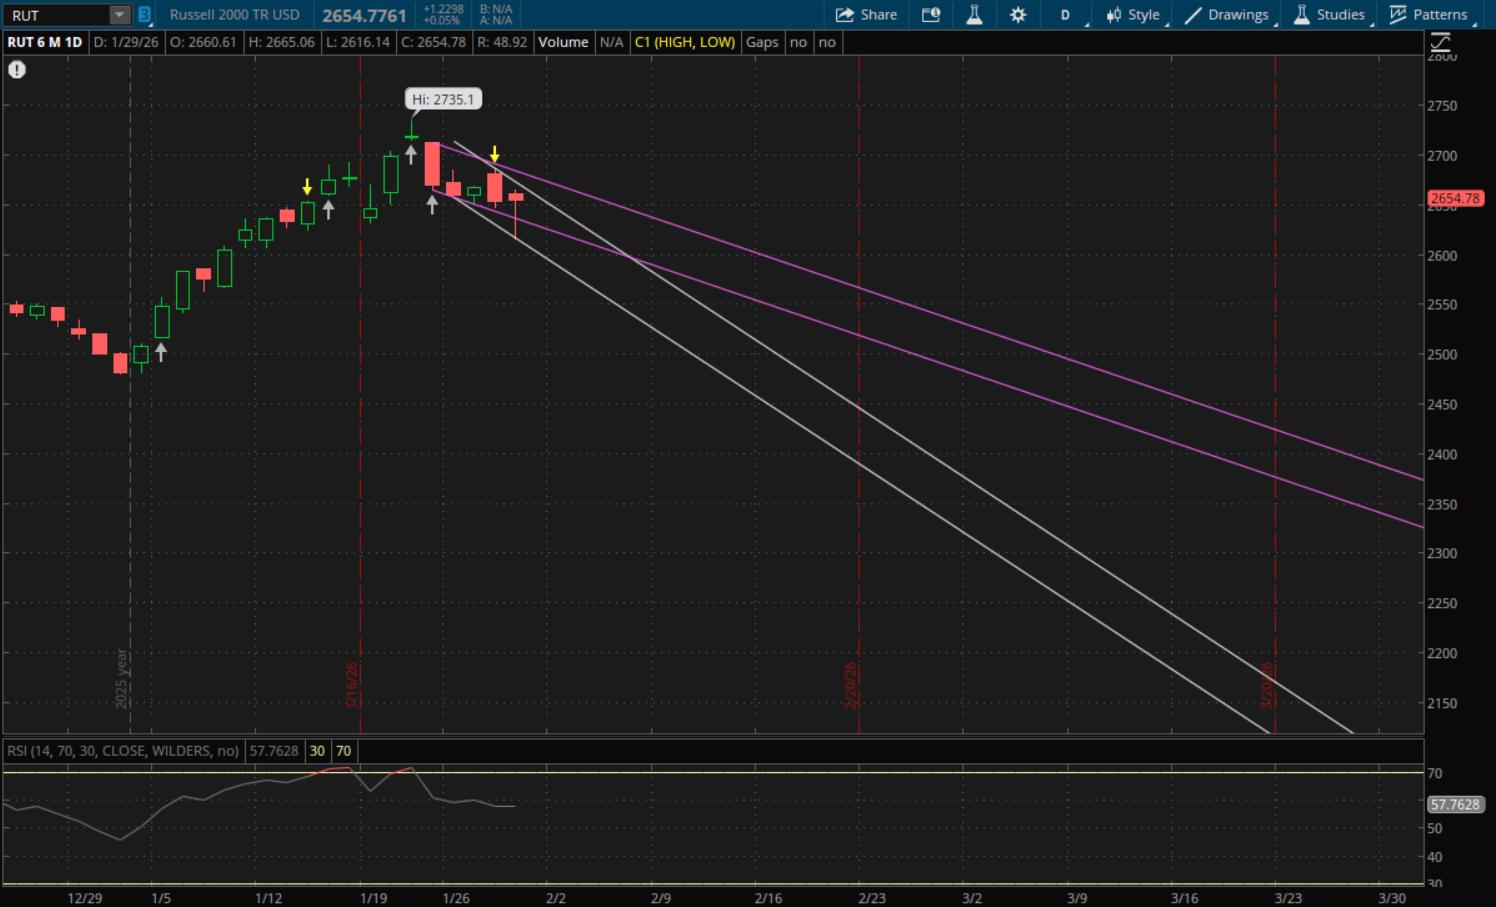
Task: Click the Hi: 2735.1 price bubble
Action: pyautogui.click(x=443, y=99)
